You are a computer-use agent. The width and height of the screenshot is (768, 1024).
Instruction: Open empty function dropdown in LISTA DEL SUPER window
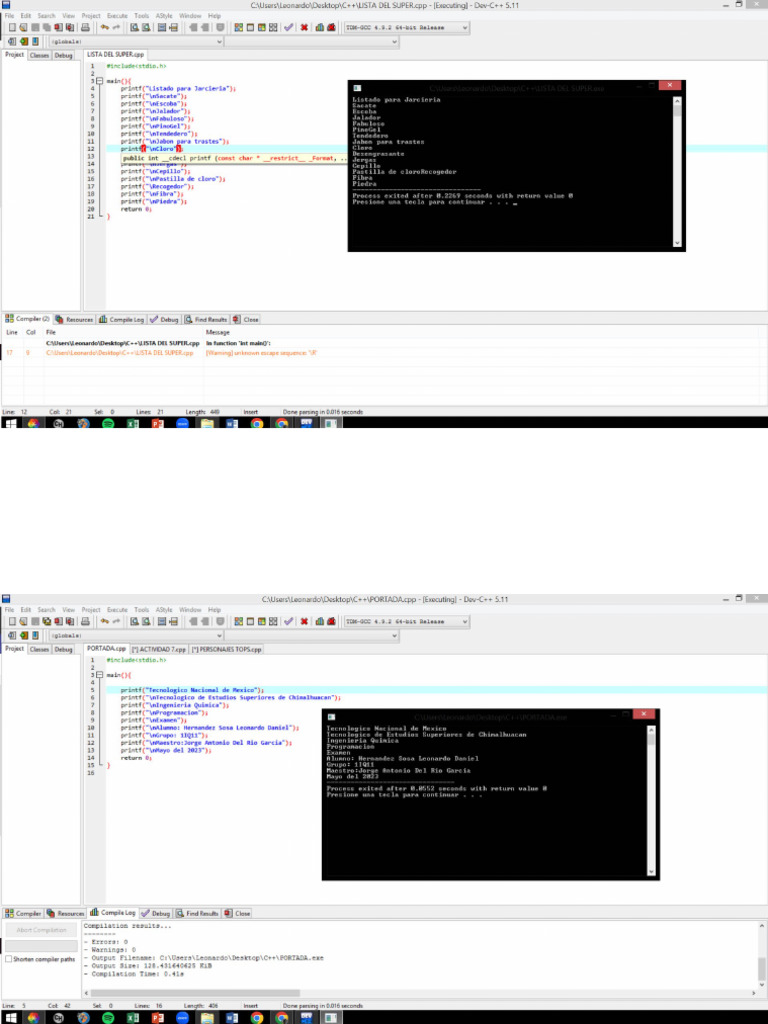[394, 41]
